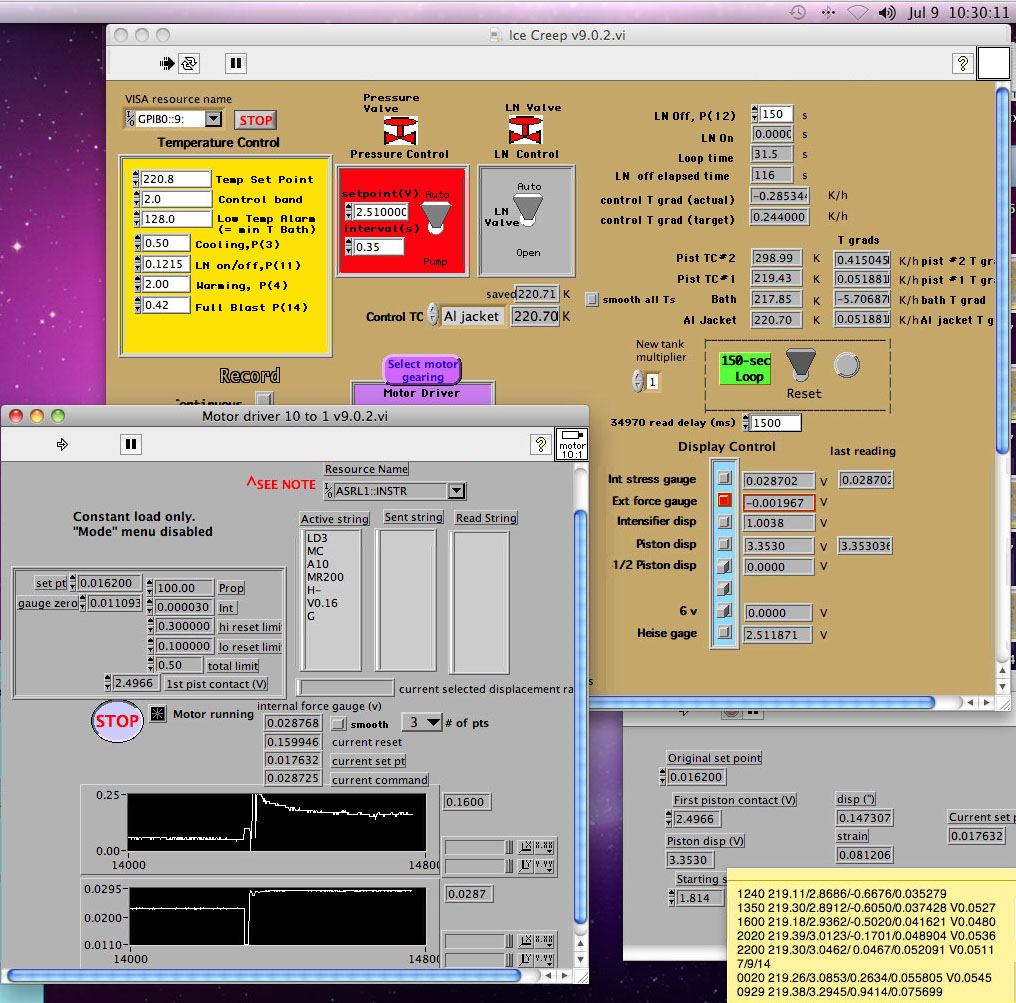Click the Run Continuously icon in Ice Creep toolbar
Image resolution: width=1016 pixels, height=1003 pixels.
click(x=189, y=63)
